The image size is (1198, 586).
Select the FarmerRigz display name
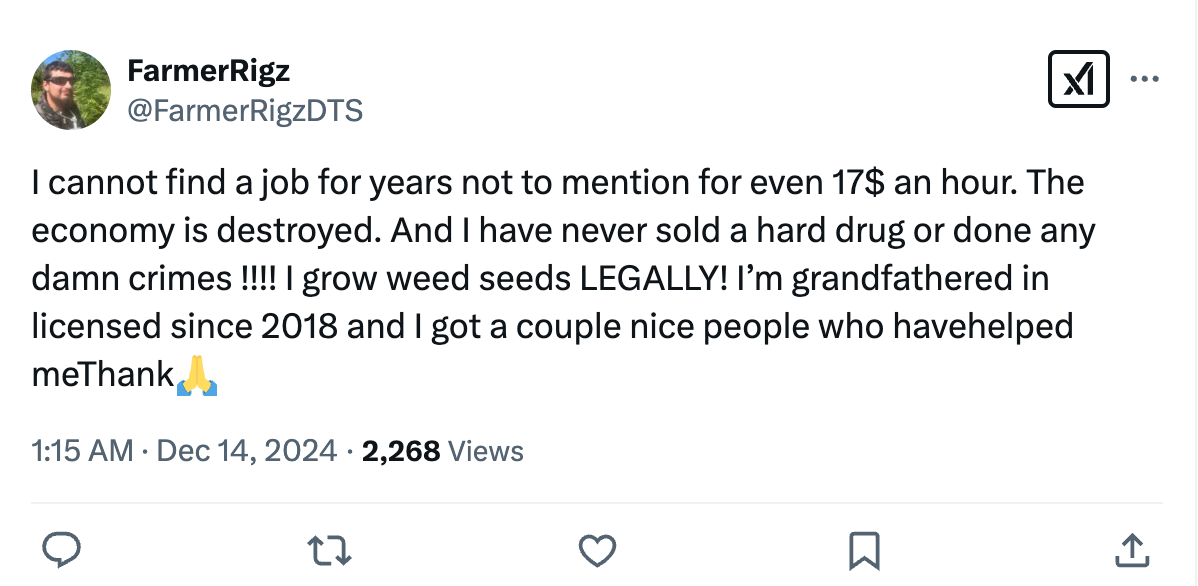tap(209, 70)
